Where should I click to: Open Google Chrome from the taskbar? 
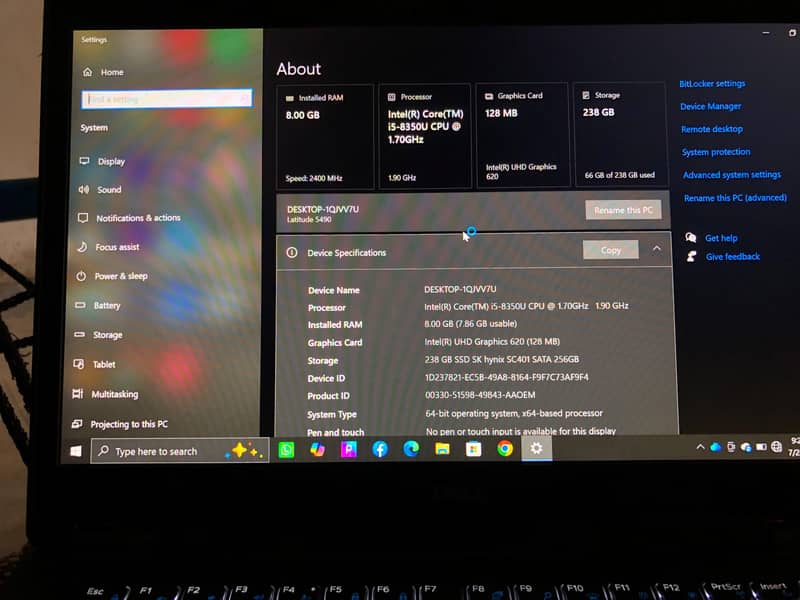[x=505, y=448]
